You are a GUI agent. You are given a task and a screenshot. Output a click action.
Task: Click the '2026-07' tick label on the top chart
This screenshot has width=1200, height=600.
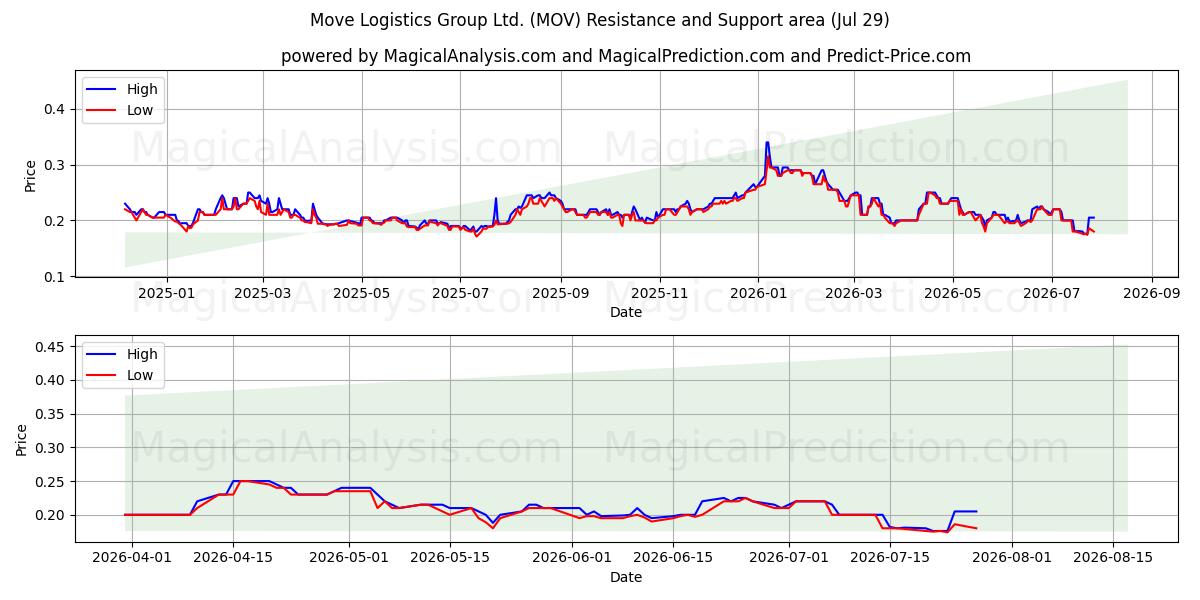[1051, 293]
